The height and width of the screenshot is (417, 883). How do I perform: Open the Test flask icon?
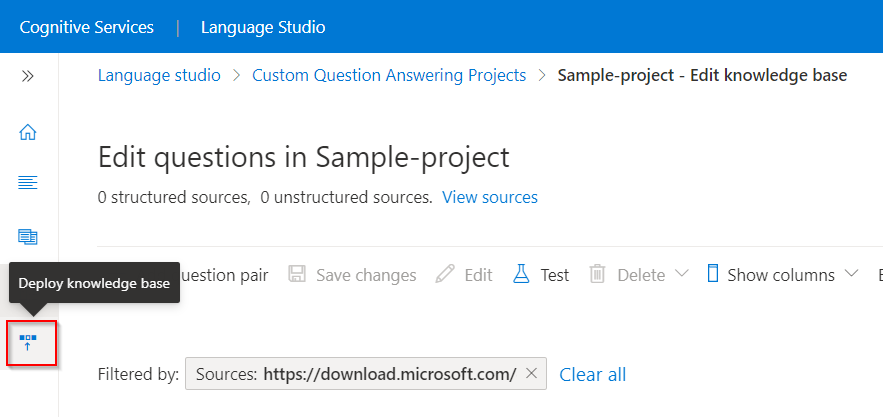[x=521, y=274]
